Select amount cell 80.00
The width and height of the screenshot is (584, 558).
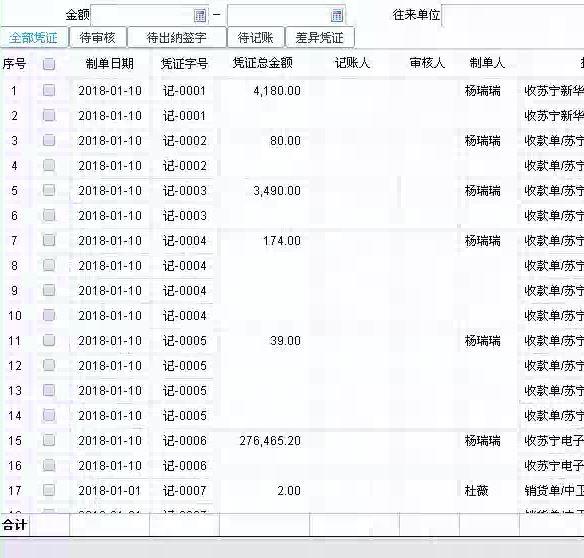pyautogui.click(x=285, y=141)
